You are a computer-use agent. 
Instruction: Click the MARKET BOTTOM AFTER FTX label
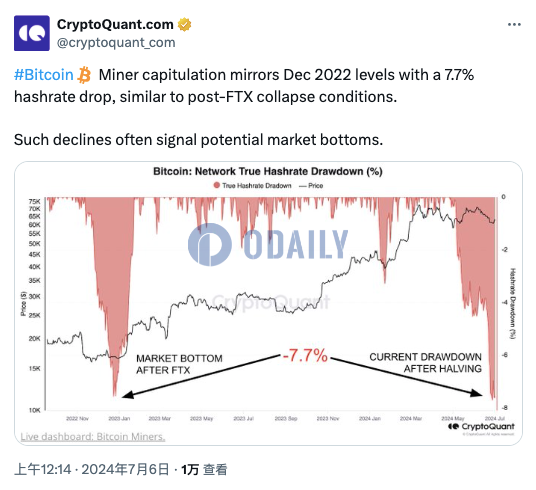coord(179,364)
